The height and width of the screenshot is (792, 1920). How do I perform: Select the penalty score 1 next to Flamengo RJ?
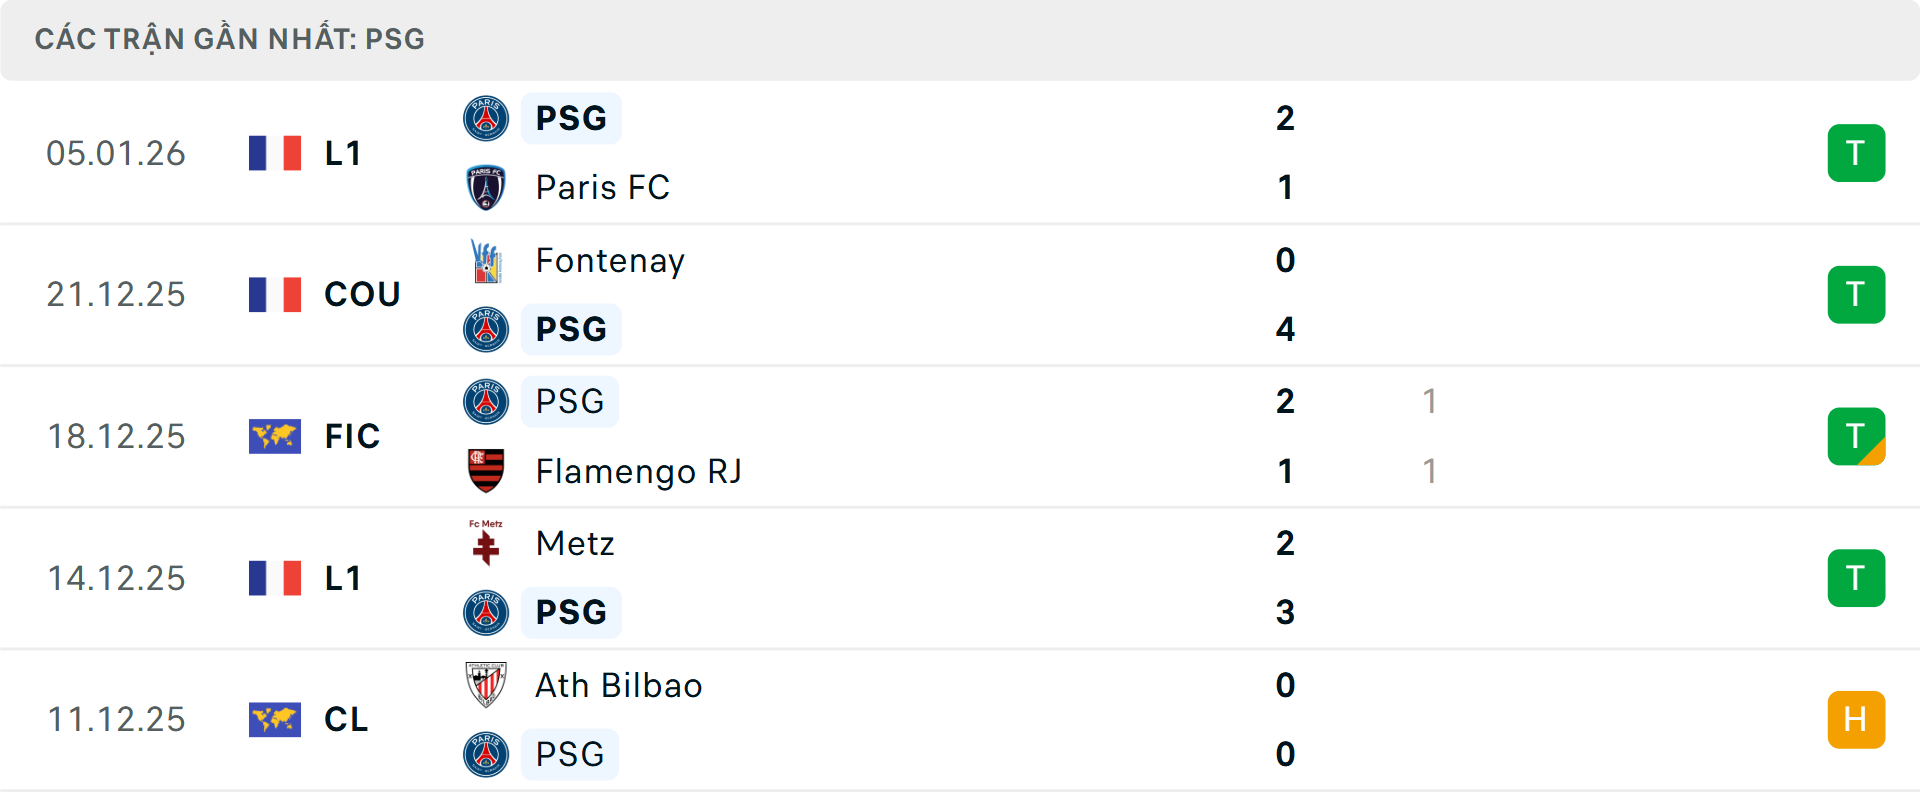click(x=1430, y=471)
